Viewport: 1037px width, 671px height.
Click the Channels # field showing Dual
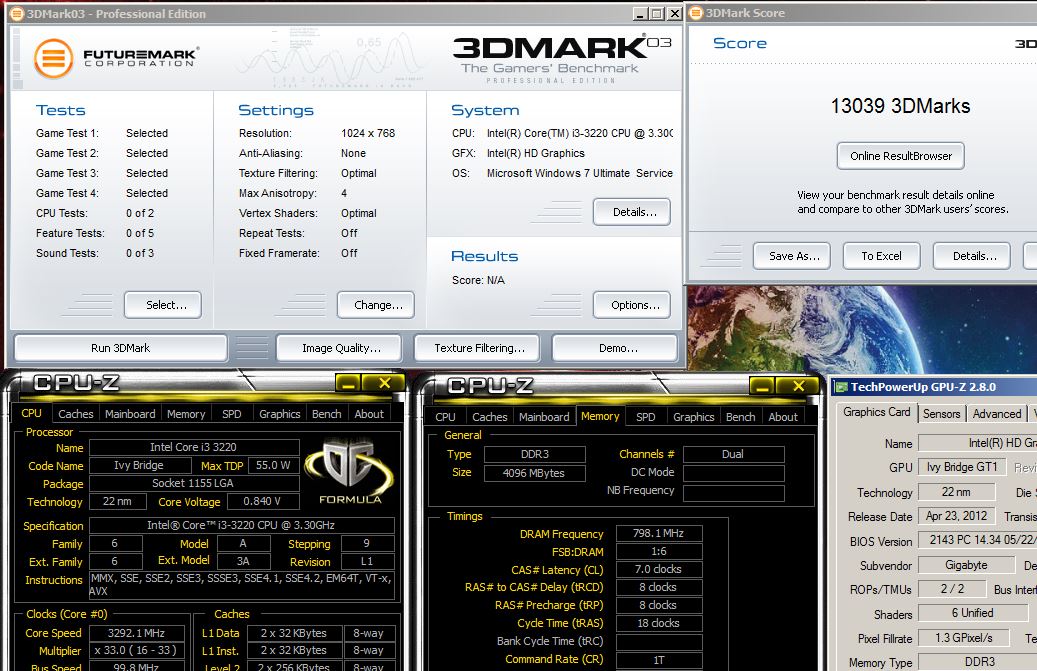733,455
